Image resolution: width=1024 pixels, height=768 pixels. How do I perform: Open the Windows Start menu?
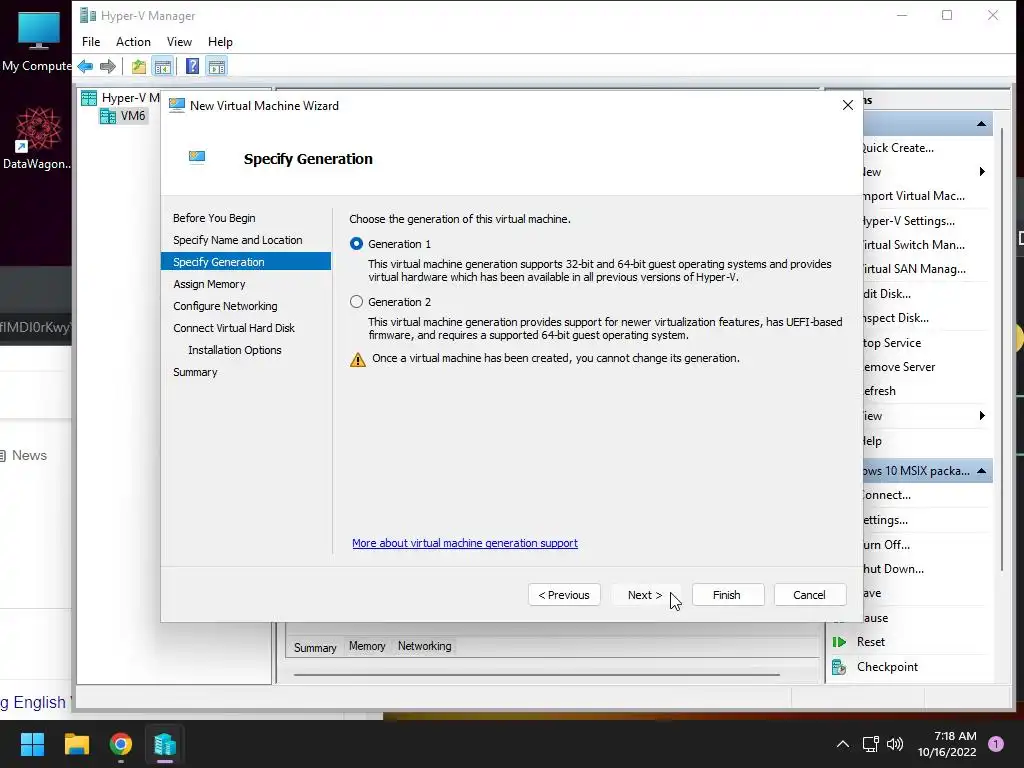32,744
